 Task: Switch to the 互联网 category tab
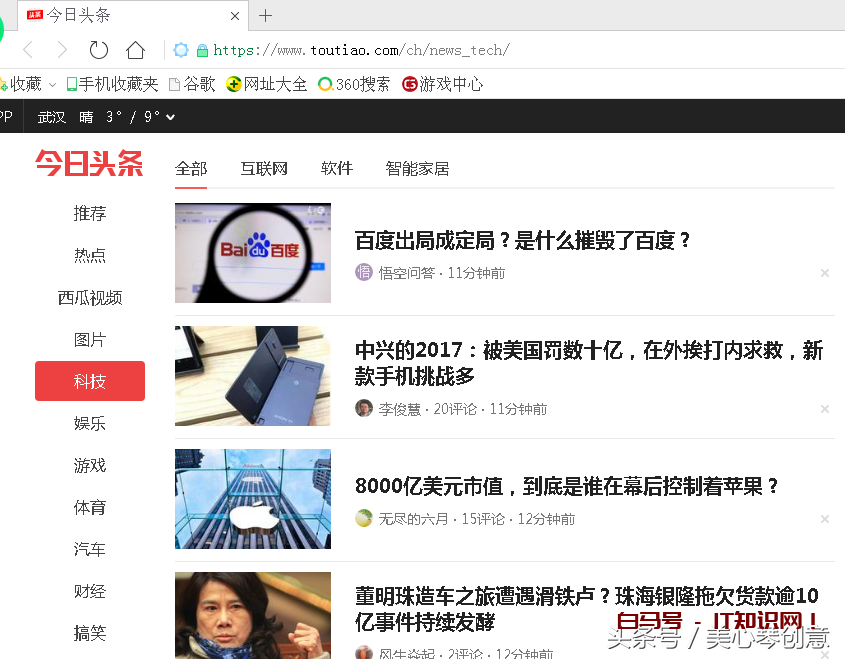(264, 168)
